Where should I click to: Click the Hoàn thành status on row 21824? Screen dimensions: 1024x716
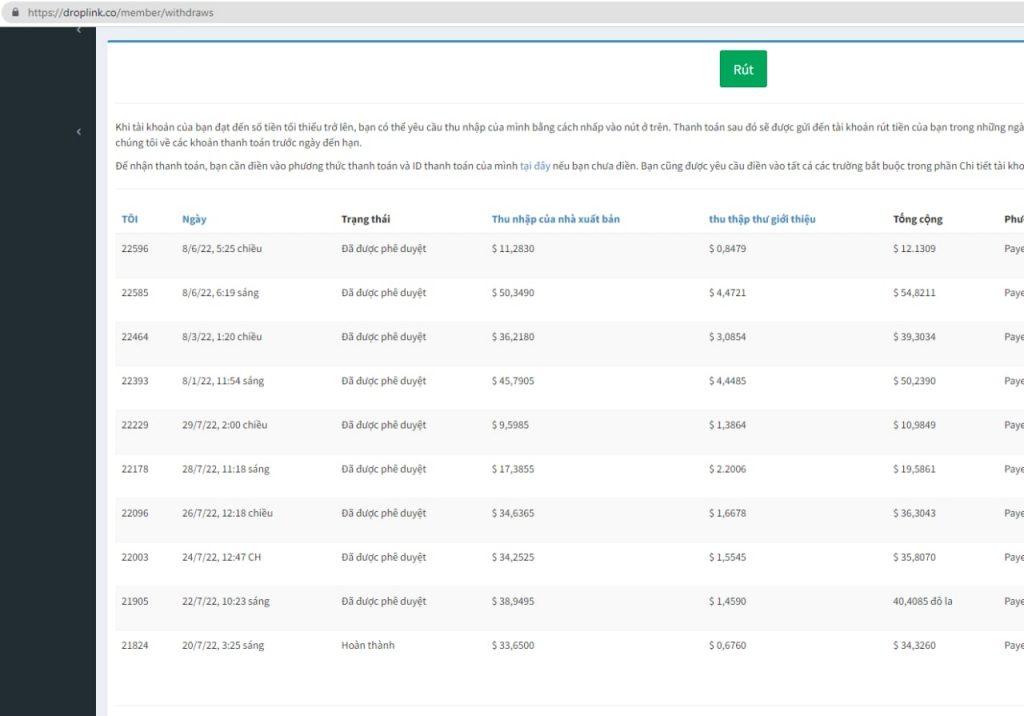click(371, 645)
